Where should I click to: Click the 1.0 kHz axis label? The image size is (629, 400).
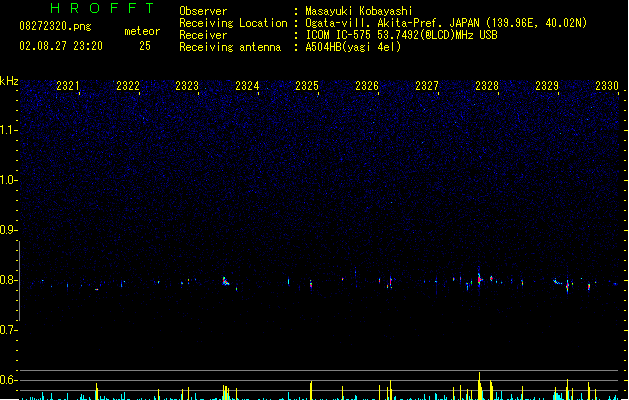coord(8,180)
